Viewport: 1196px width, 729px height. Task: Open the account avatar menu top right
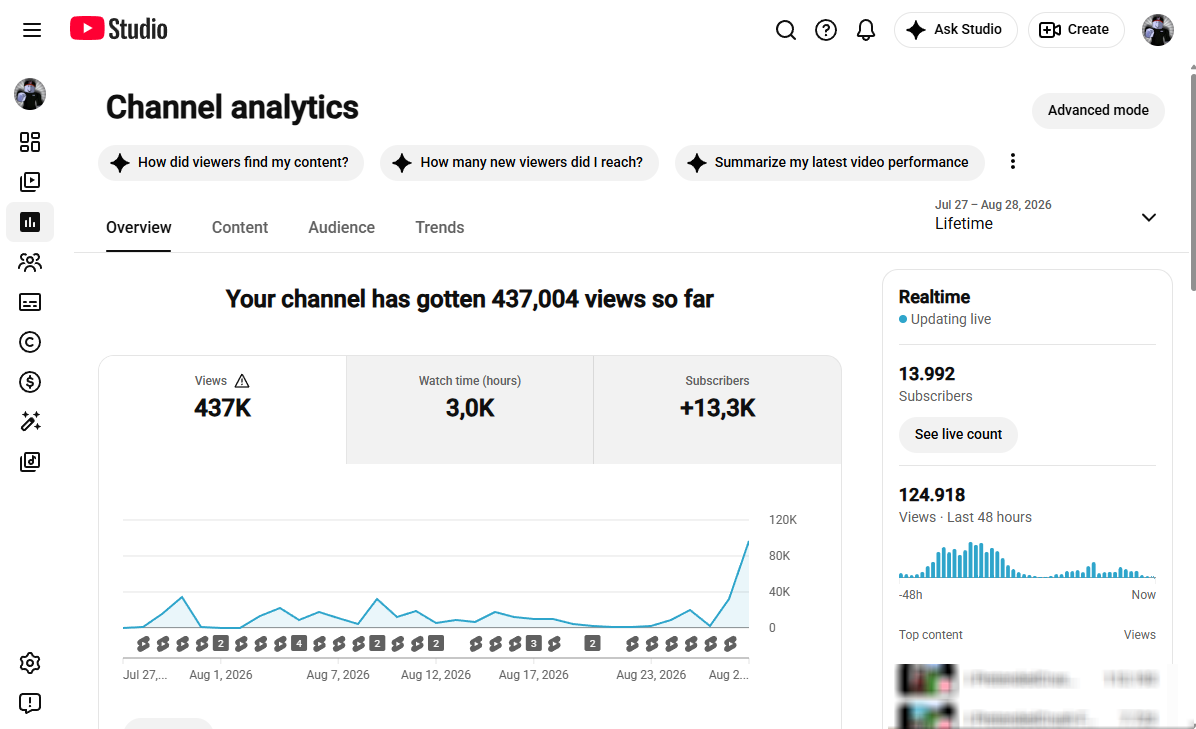coord(1157,30)
